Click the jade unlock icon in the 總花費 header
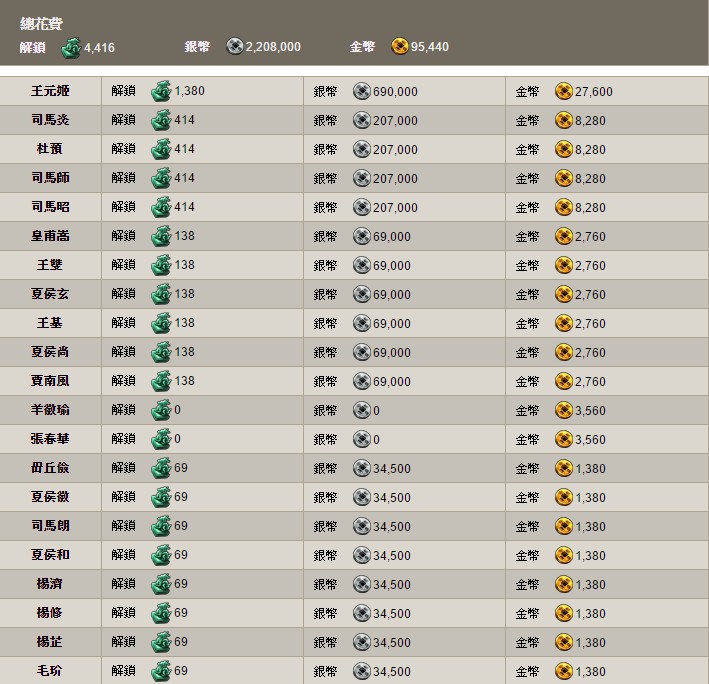Viewport: 709px width, 684px height. tap(71, 47)
